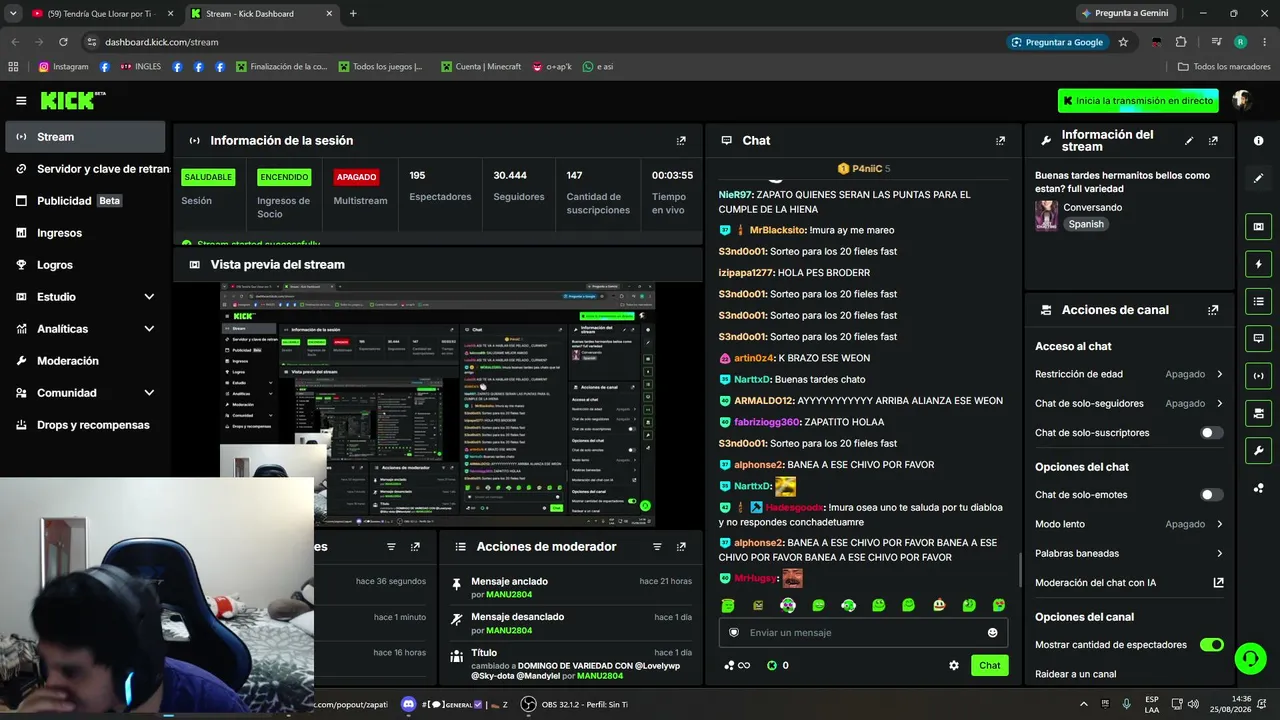The height and width of the screenshot is (720, 1280).
Task: Pop out the Acciones de canal panel
Action: [1213, 310]
